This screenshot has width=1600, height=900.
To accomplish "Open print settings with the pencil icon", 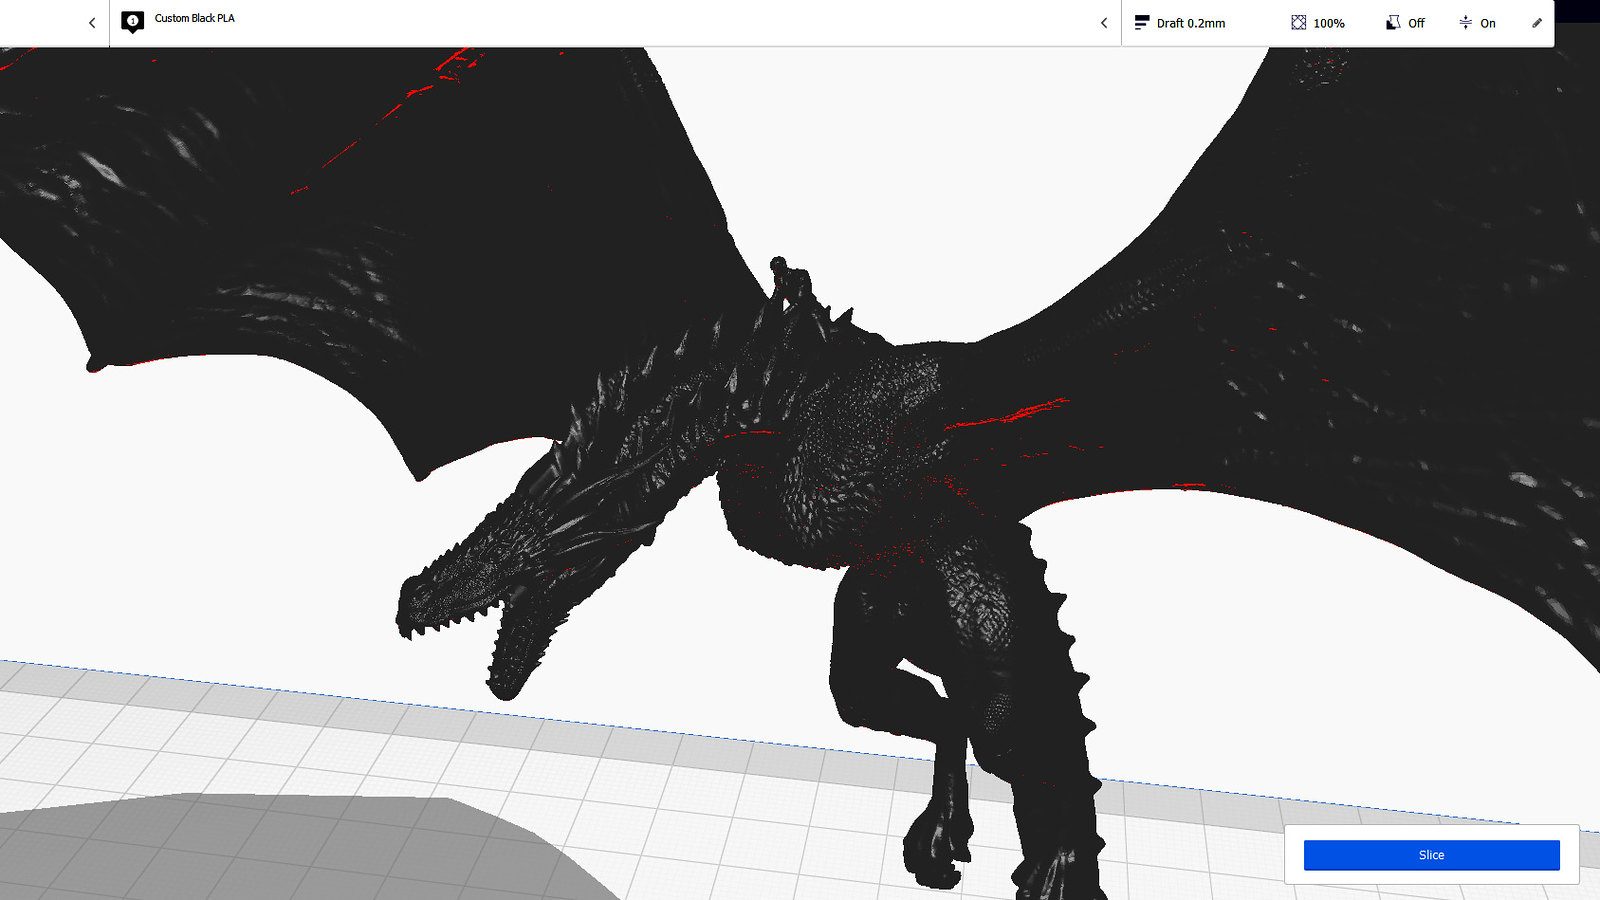I will pyautogui.click(x=1537, y=22).
